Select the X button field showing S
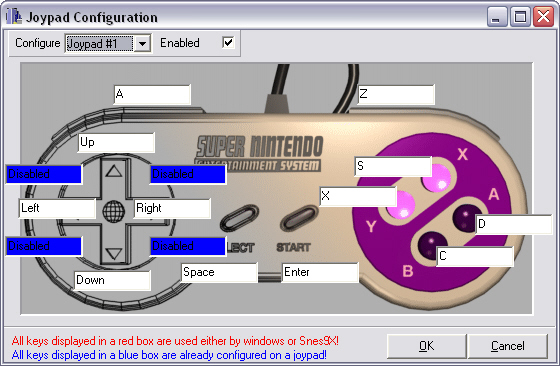This screenshot has height=366, width=560. pyautogui.click(x=393, y=166)
